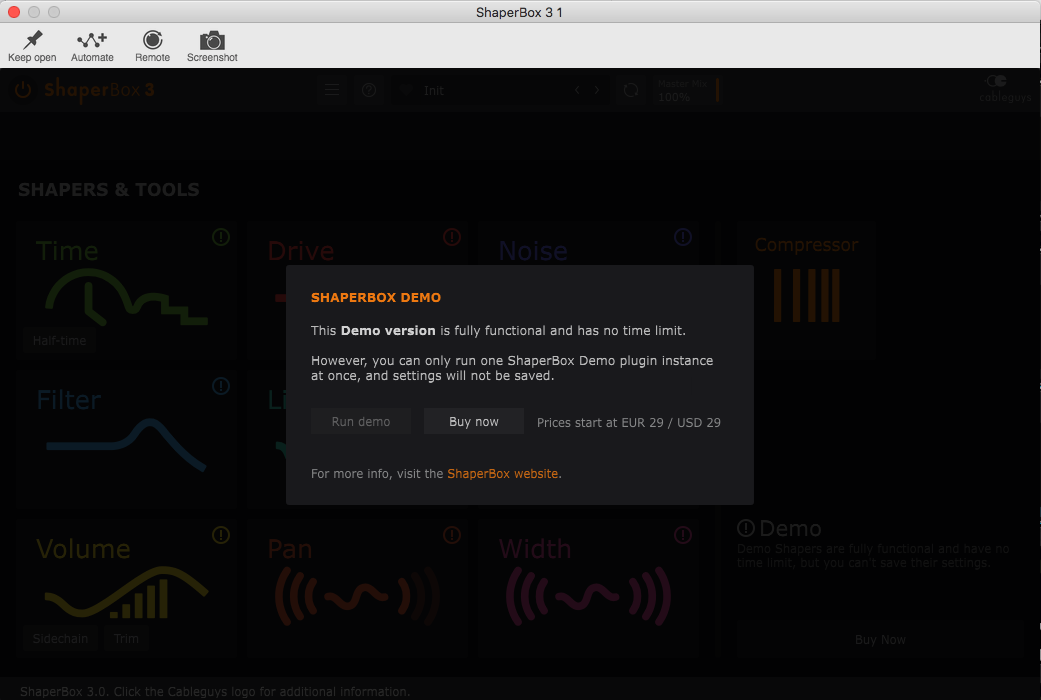Select the Trim tool button
This screenshot has height=700, width=1041.
(x=126, y=638)
